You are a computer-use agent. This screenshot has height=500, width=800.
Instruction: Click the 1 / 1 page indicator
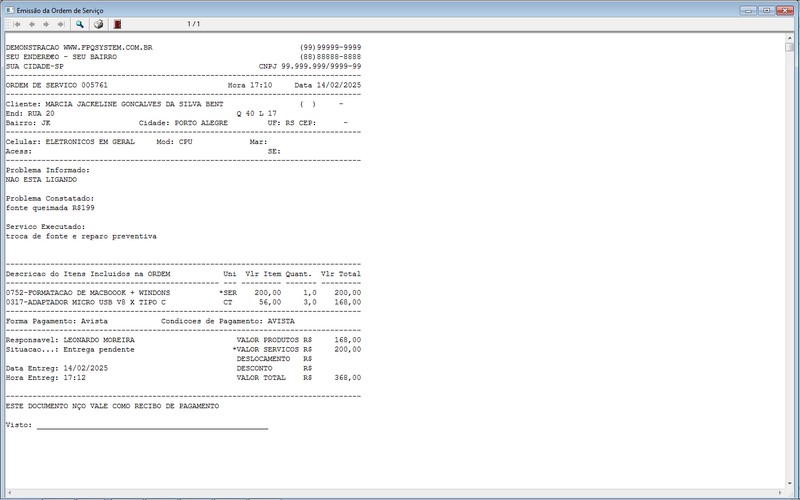[193, 23]
